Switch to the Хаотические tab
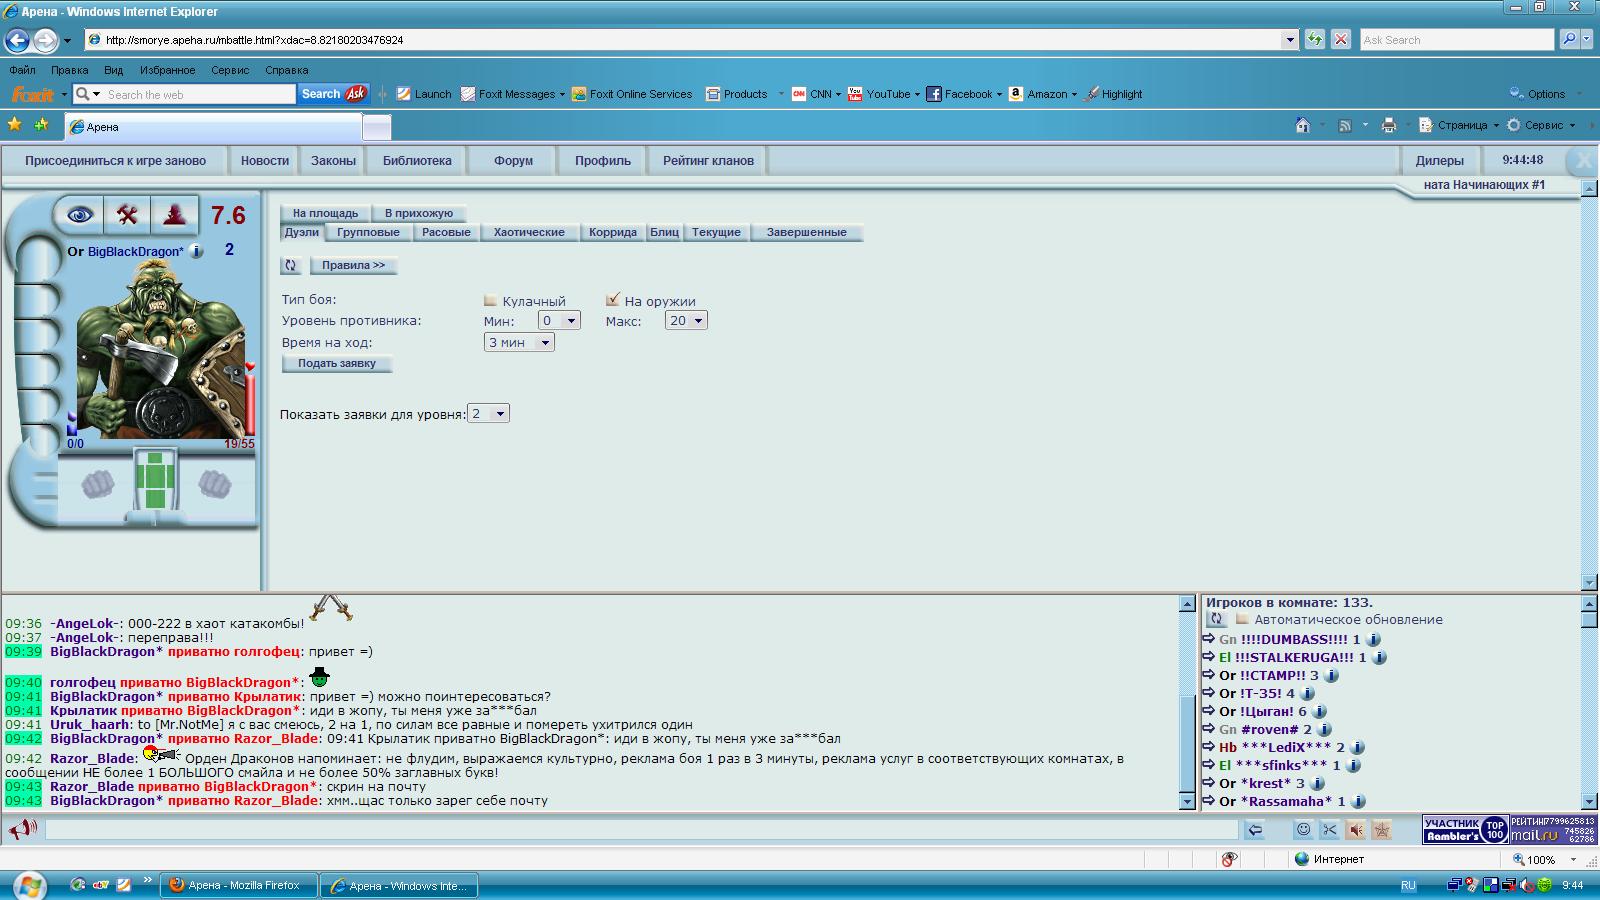Image resolution: width=1600 pixels, height=900 pixels. [x=529, y=232]
